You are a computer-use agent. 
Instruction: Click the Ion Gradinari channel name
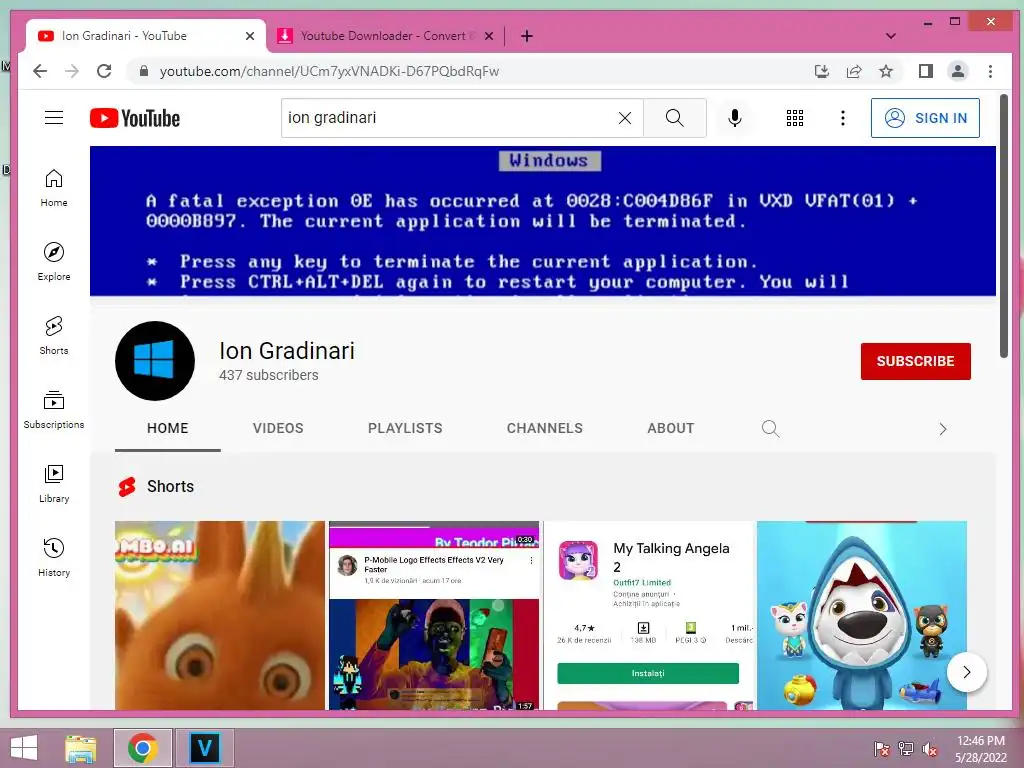[x=287, y=351]
